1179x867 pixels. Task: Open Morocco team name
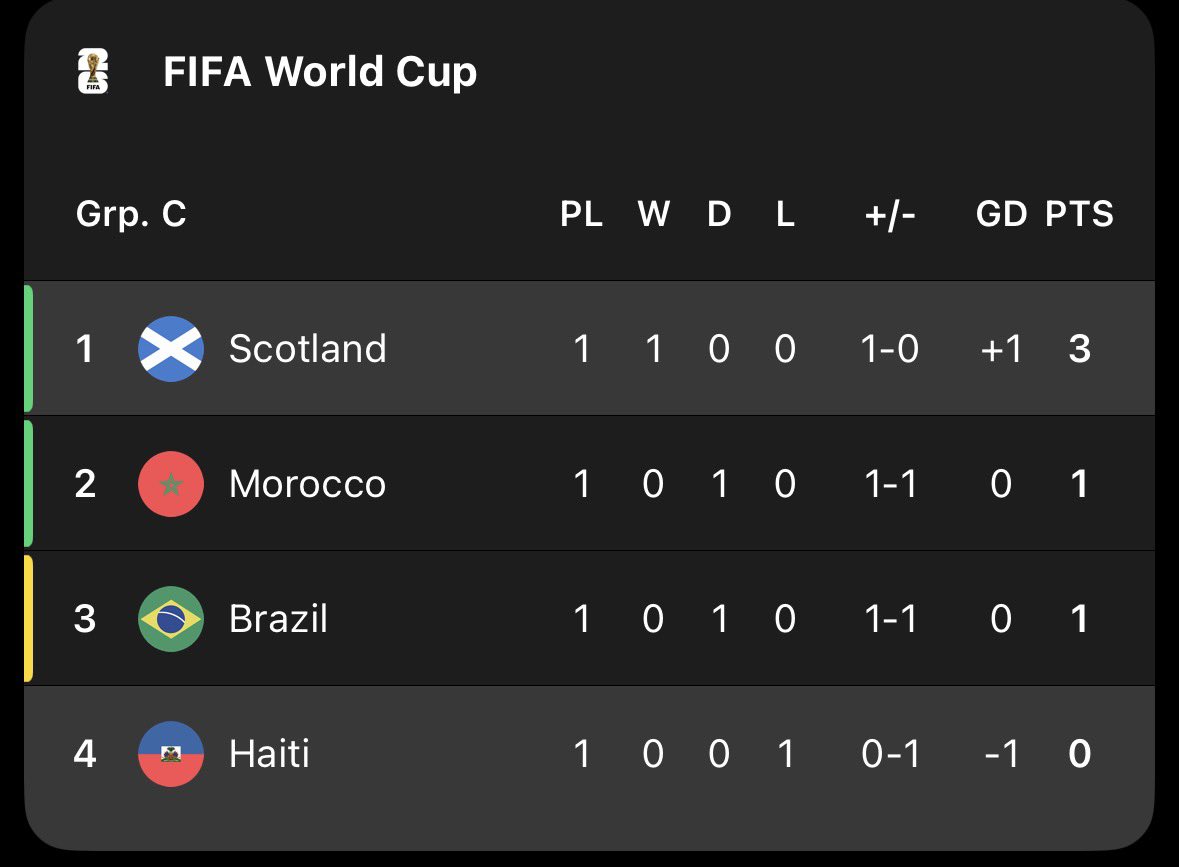308,484
